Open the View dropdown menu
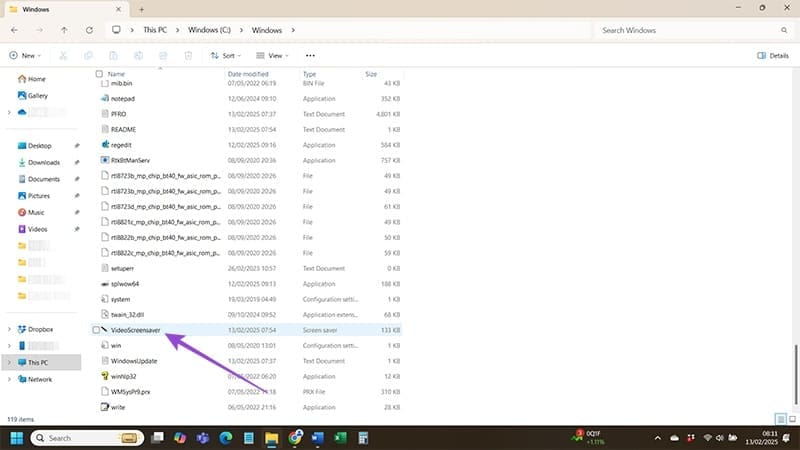 272,56
